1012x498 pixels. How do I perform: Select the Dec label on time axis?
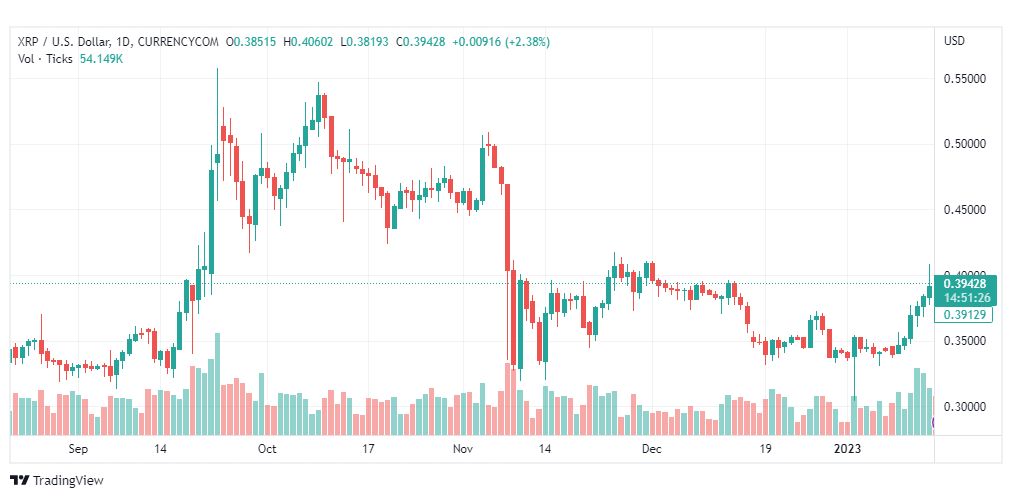(x=652, y=450)
